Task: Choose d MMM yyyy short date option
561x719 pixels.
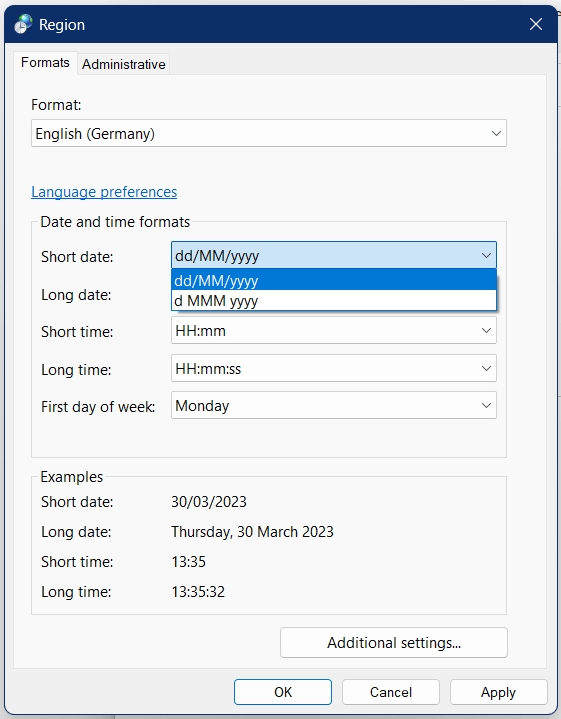Action: 334,301
